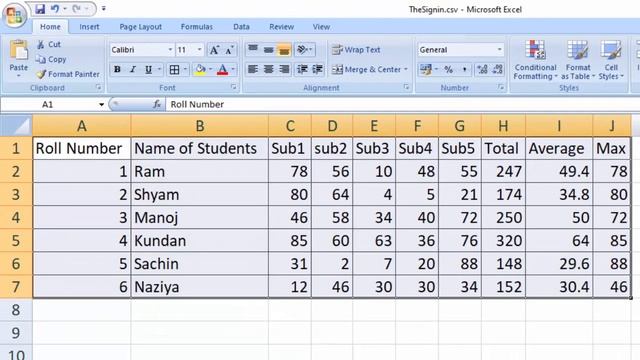
Task: Increase font size with Grow Font
Action: (214, 50)
